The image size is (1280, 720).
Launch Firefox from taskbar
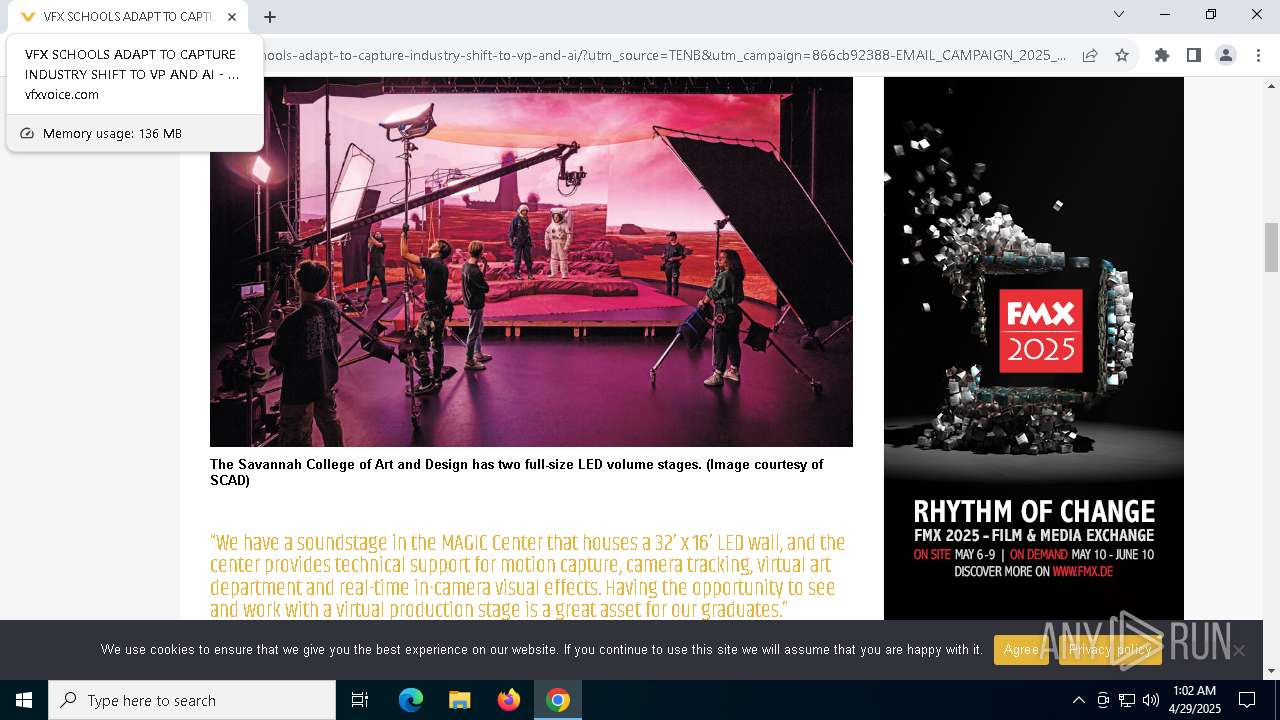click(x=509, y=700)
